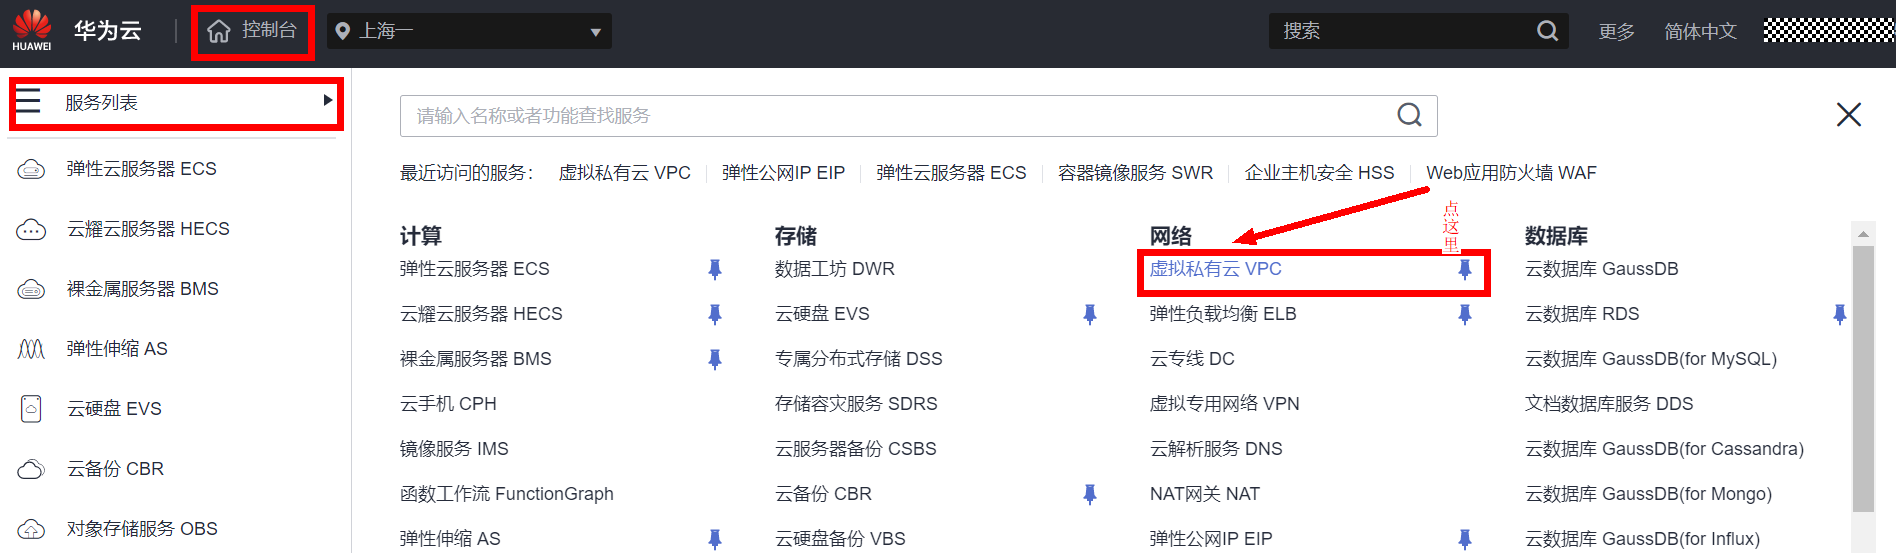Toggle pin for 虚拟私有云 VPC

pos(1465,269)
